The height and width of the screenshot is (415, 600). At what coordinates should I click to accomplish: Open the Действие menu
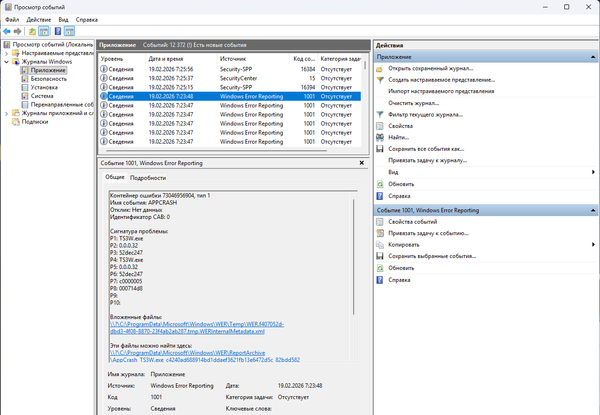pyautogui.click(x=39, y=19)
